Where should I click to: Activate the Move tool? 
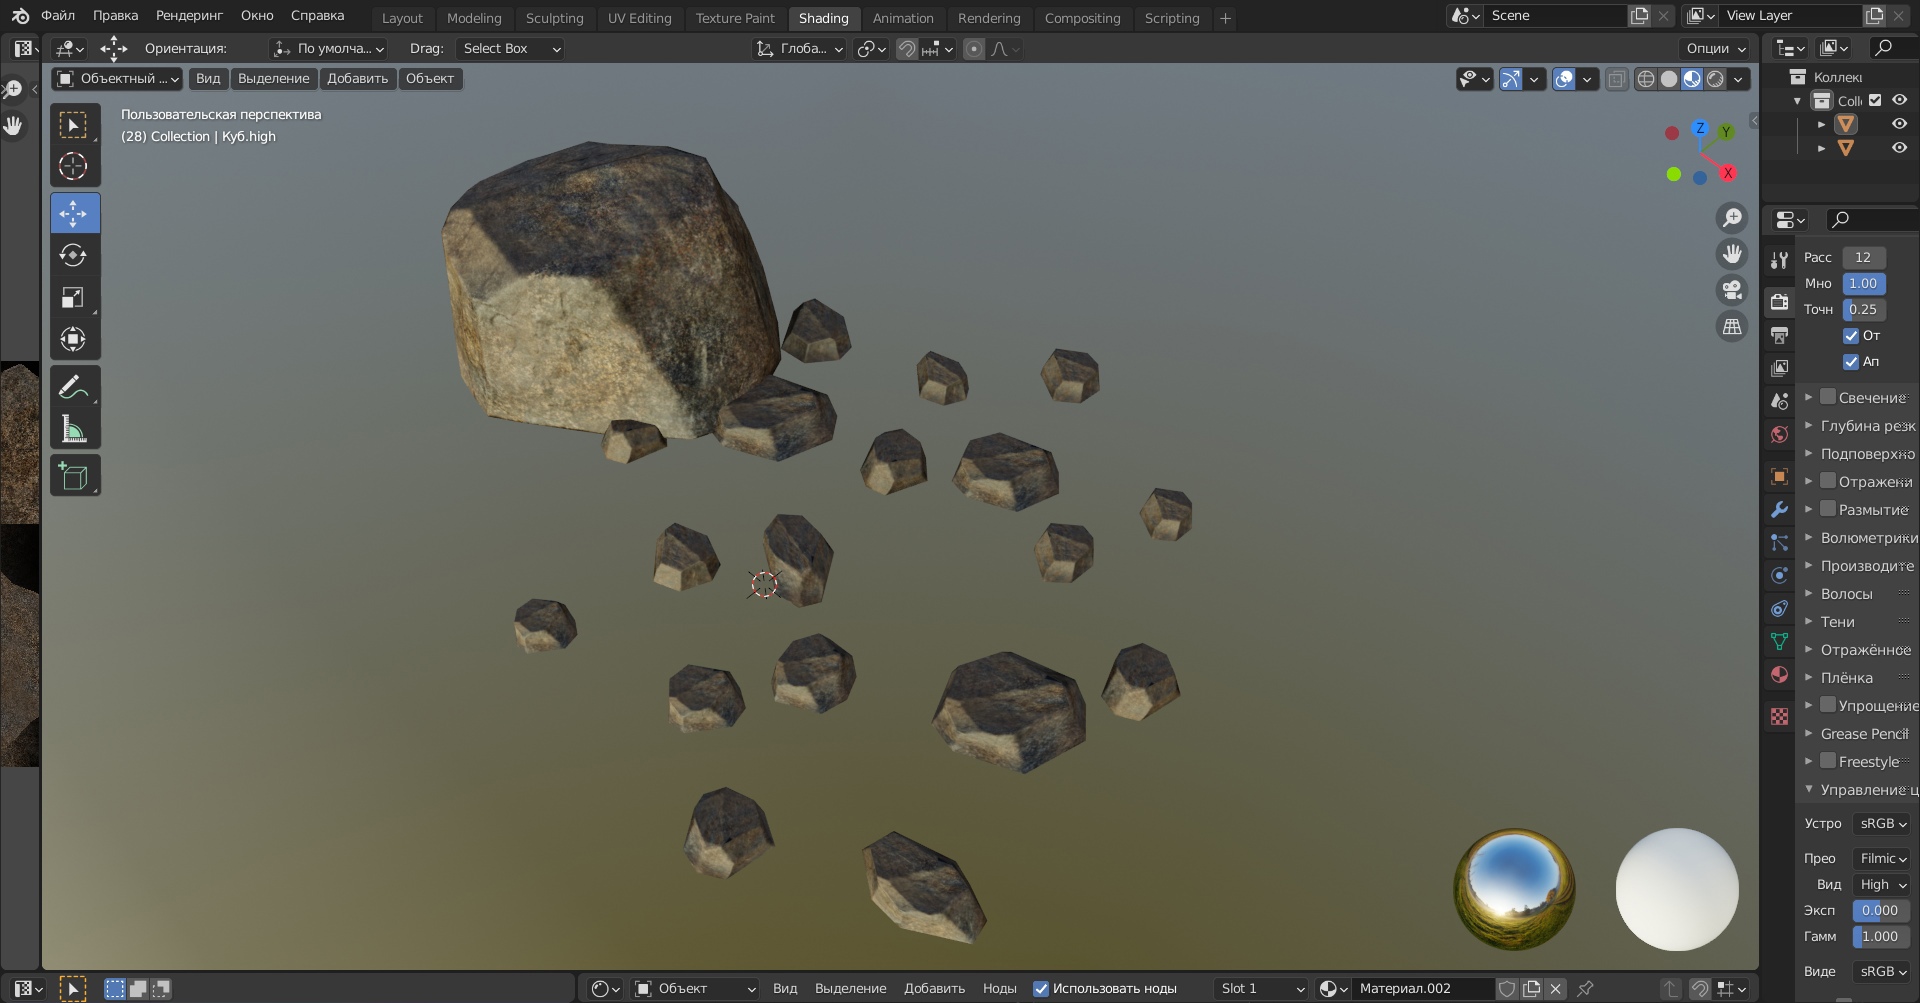click(x=74, y=213)
